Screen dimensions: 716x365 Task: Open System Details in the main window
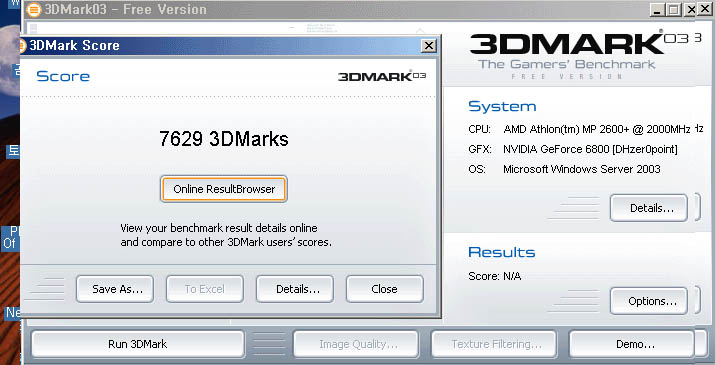(649, 208)
